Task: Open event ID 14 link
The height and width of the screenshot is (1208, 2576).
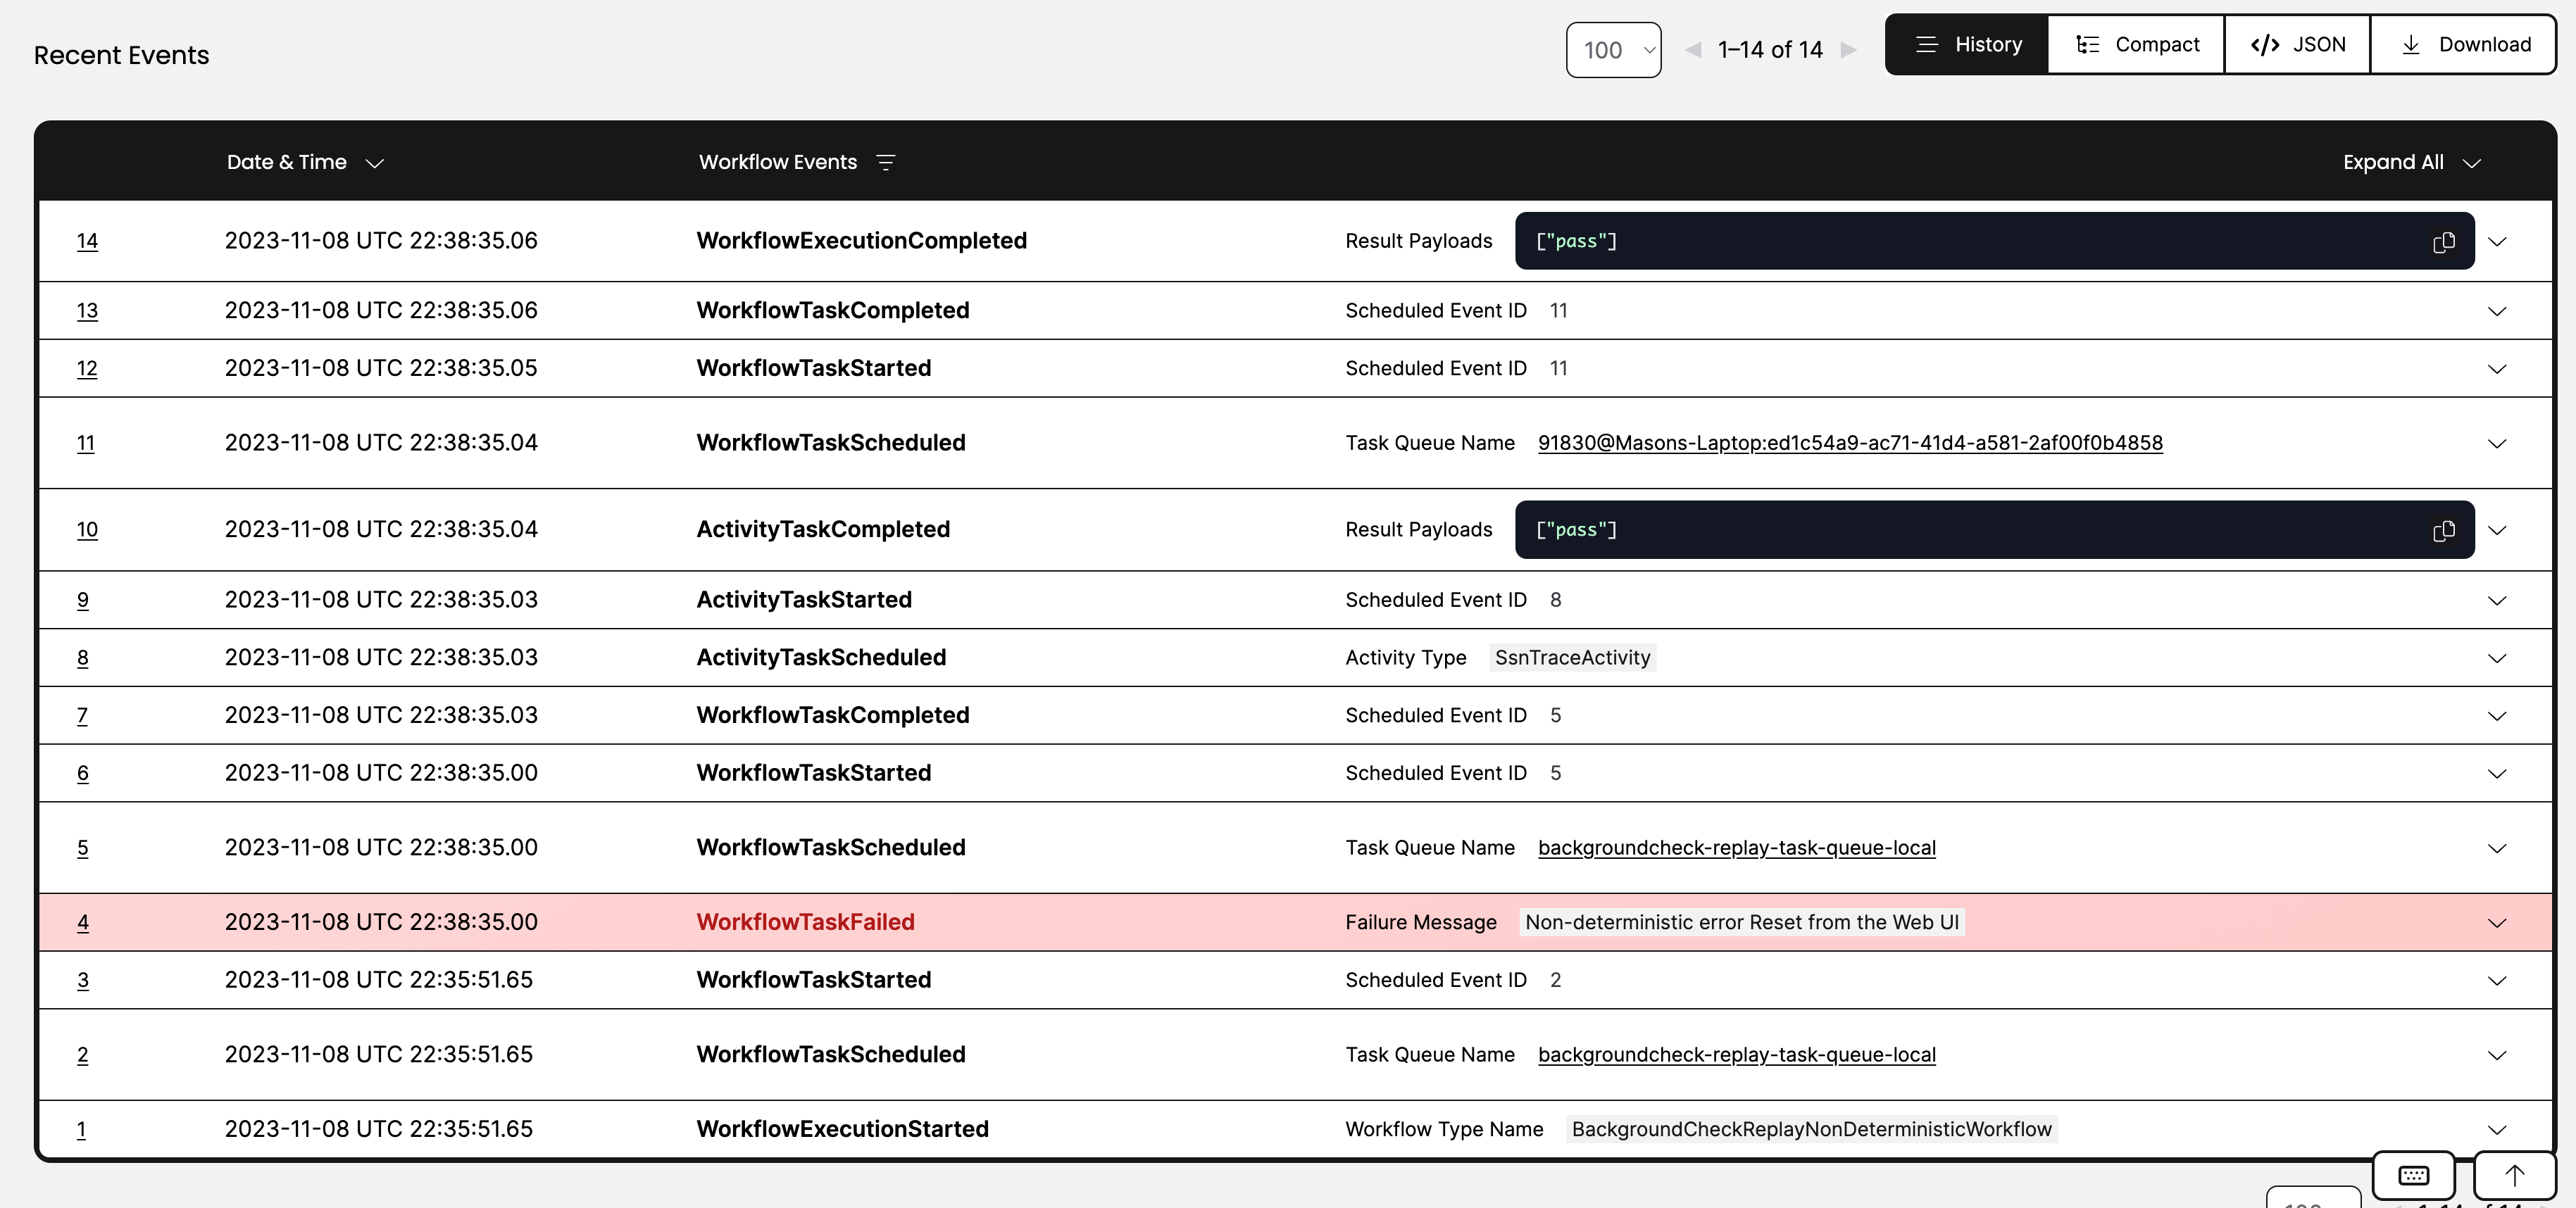Action: pos(87,241)
